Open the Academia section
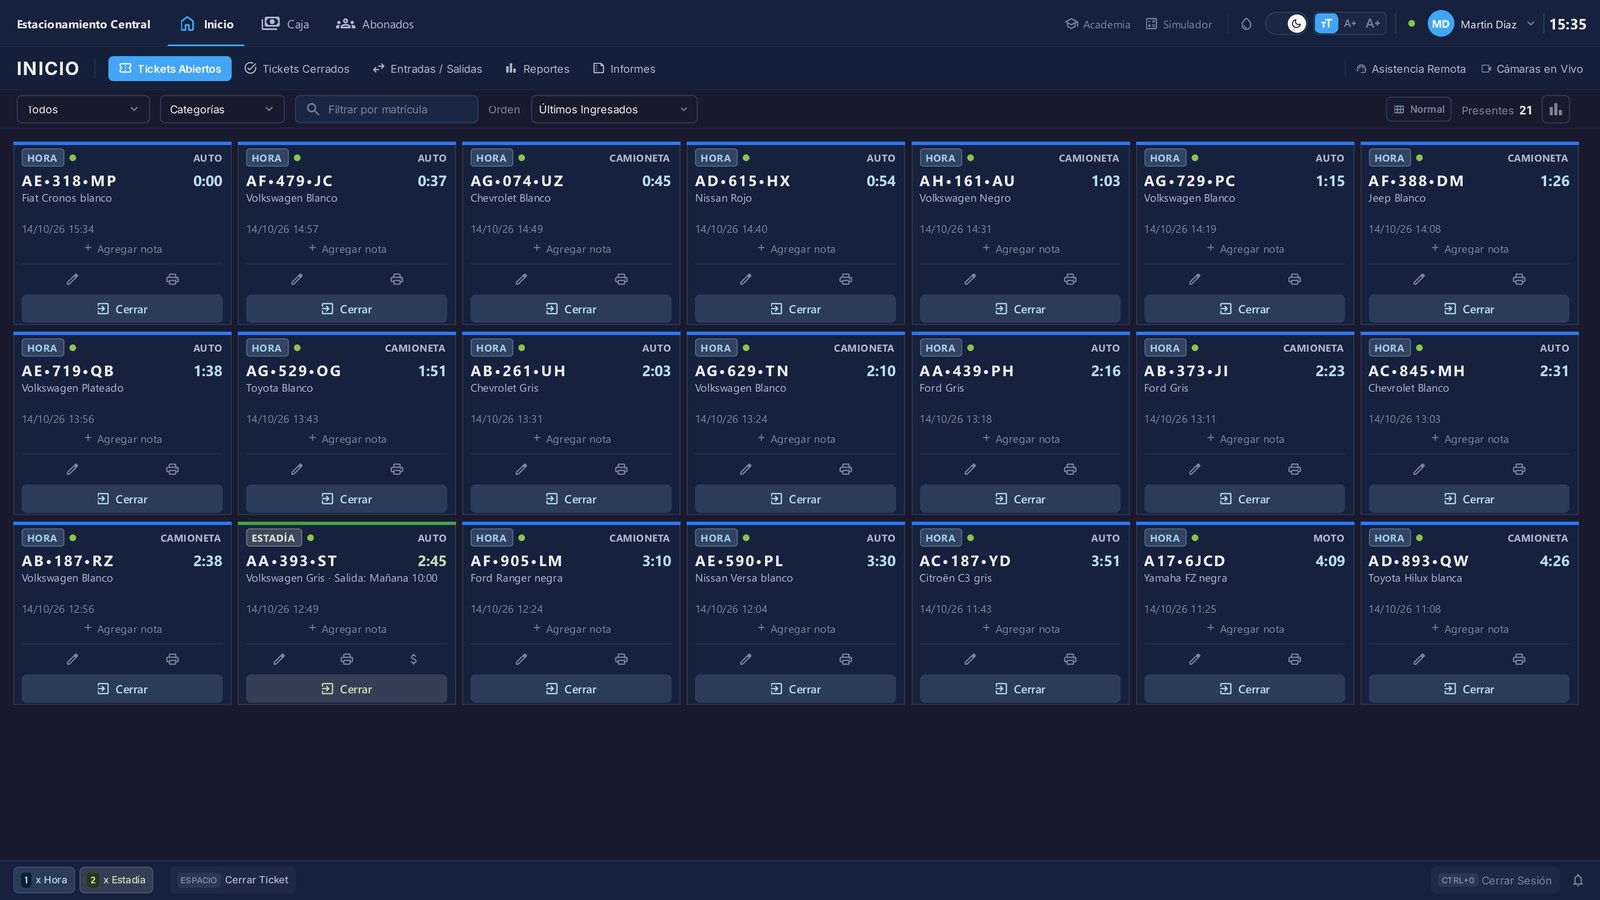This screenshot has width=1600, height=900. (x=1097, y=24)
